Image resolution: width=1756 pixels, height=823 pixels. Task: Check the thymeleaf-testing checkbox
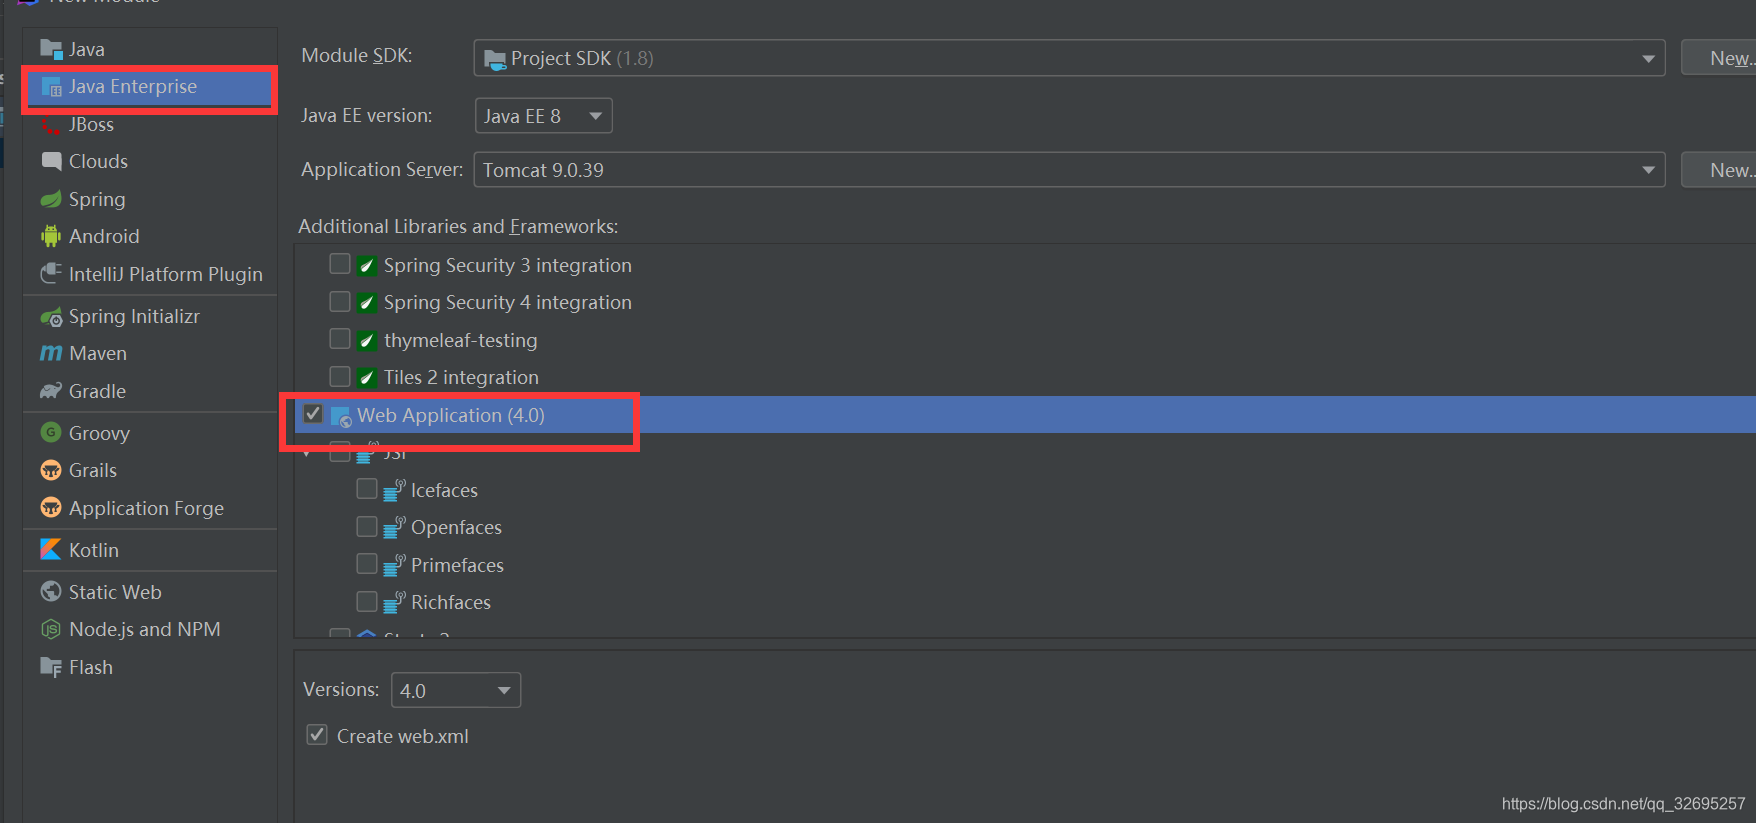point(340,339)
